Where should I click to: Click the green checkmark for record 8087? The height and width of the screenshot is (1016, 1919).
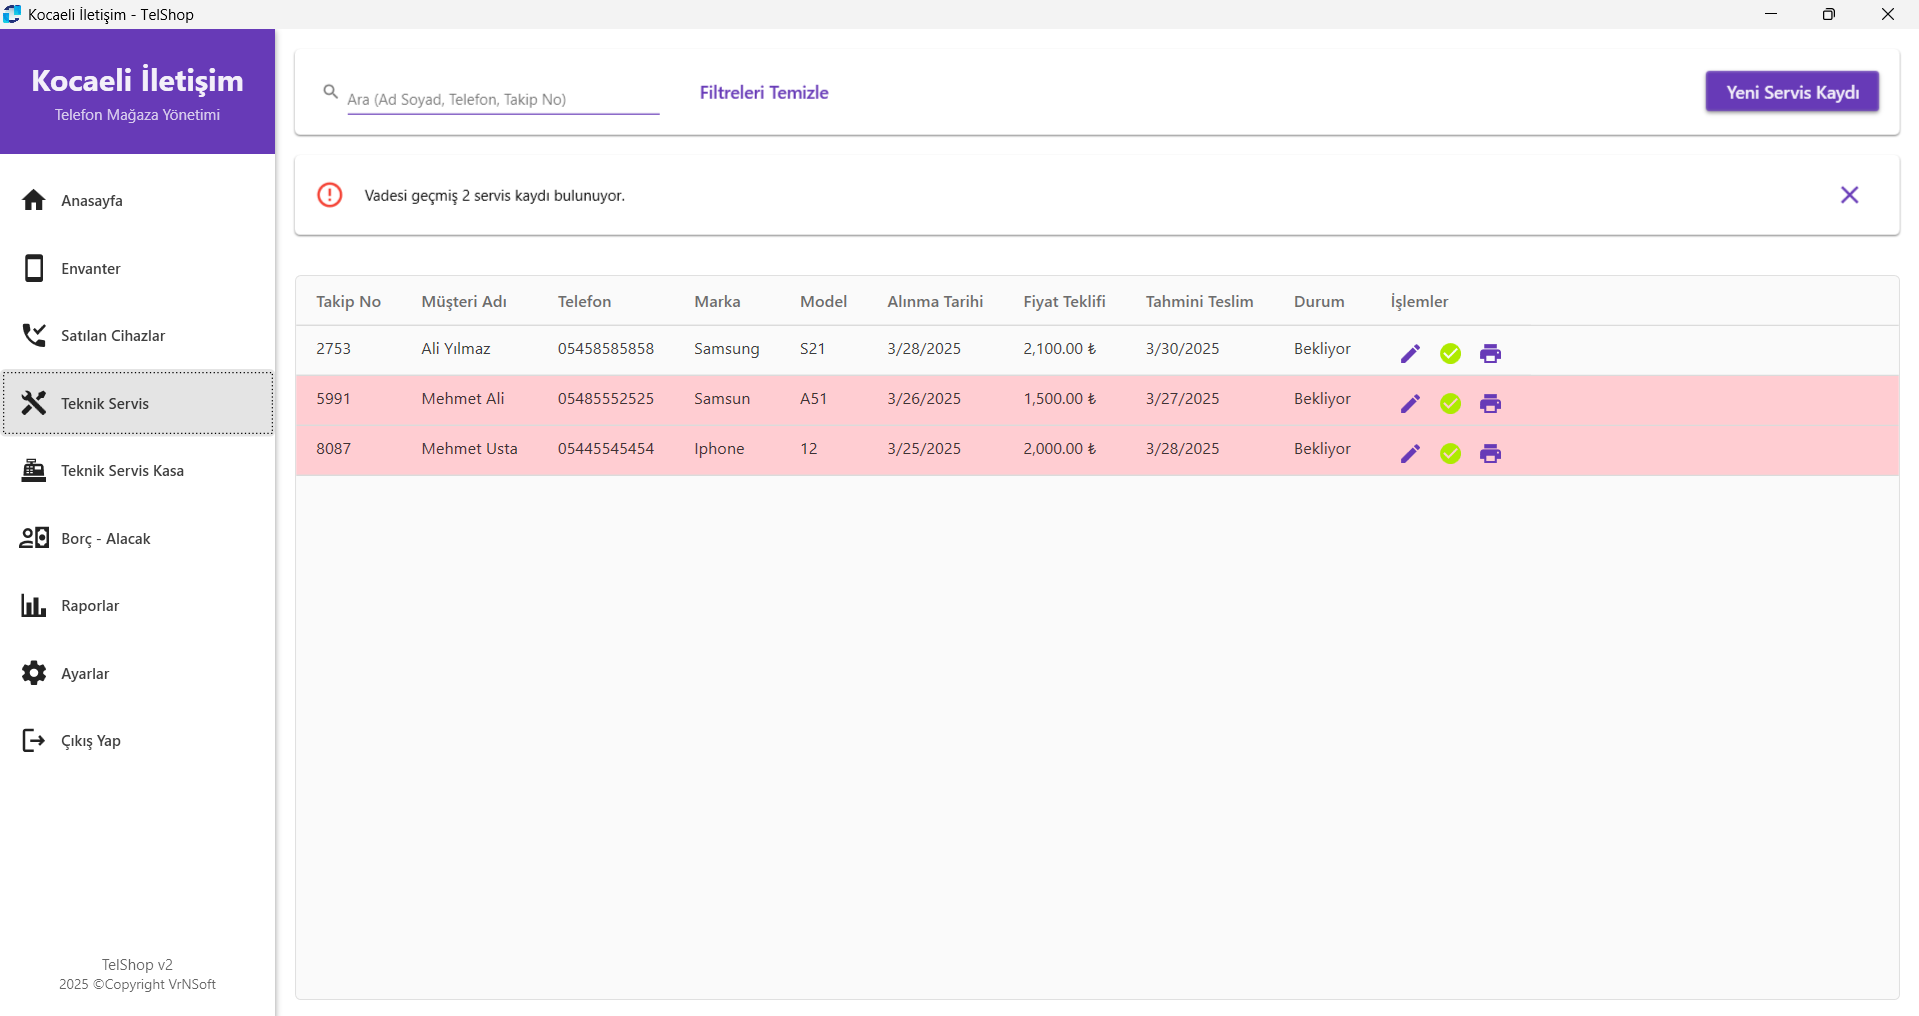pos(1450,454)
